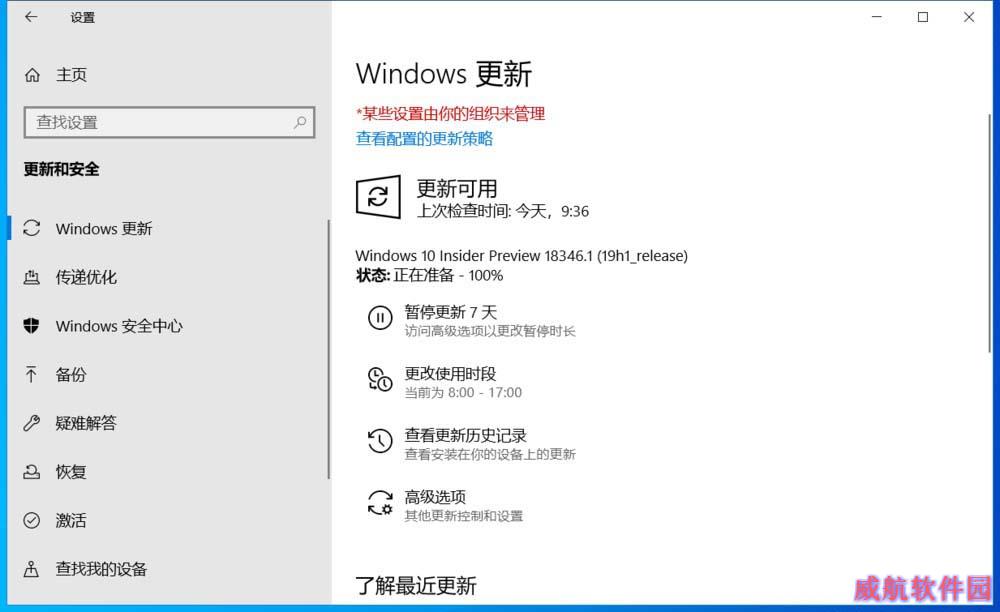The height and width of the screenshot is (612, 1000).
Task: Click the 传递优化 delivery icon
Action: tap(31, 277)
